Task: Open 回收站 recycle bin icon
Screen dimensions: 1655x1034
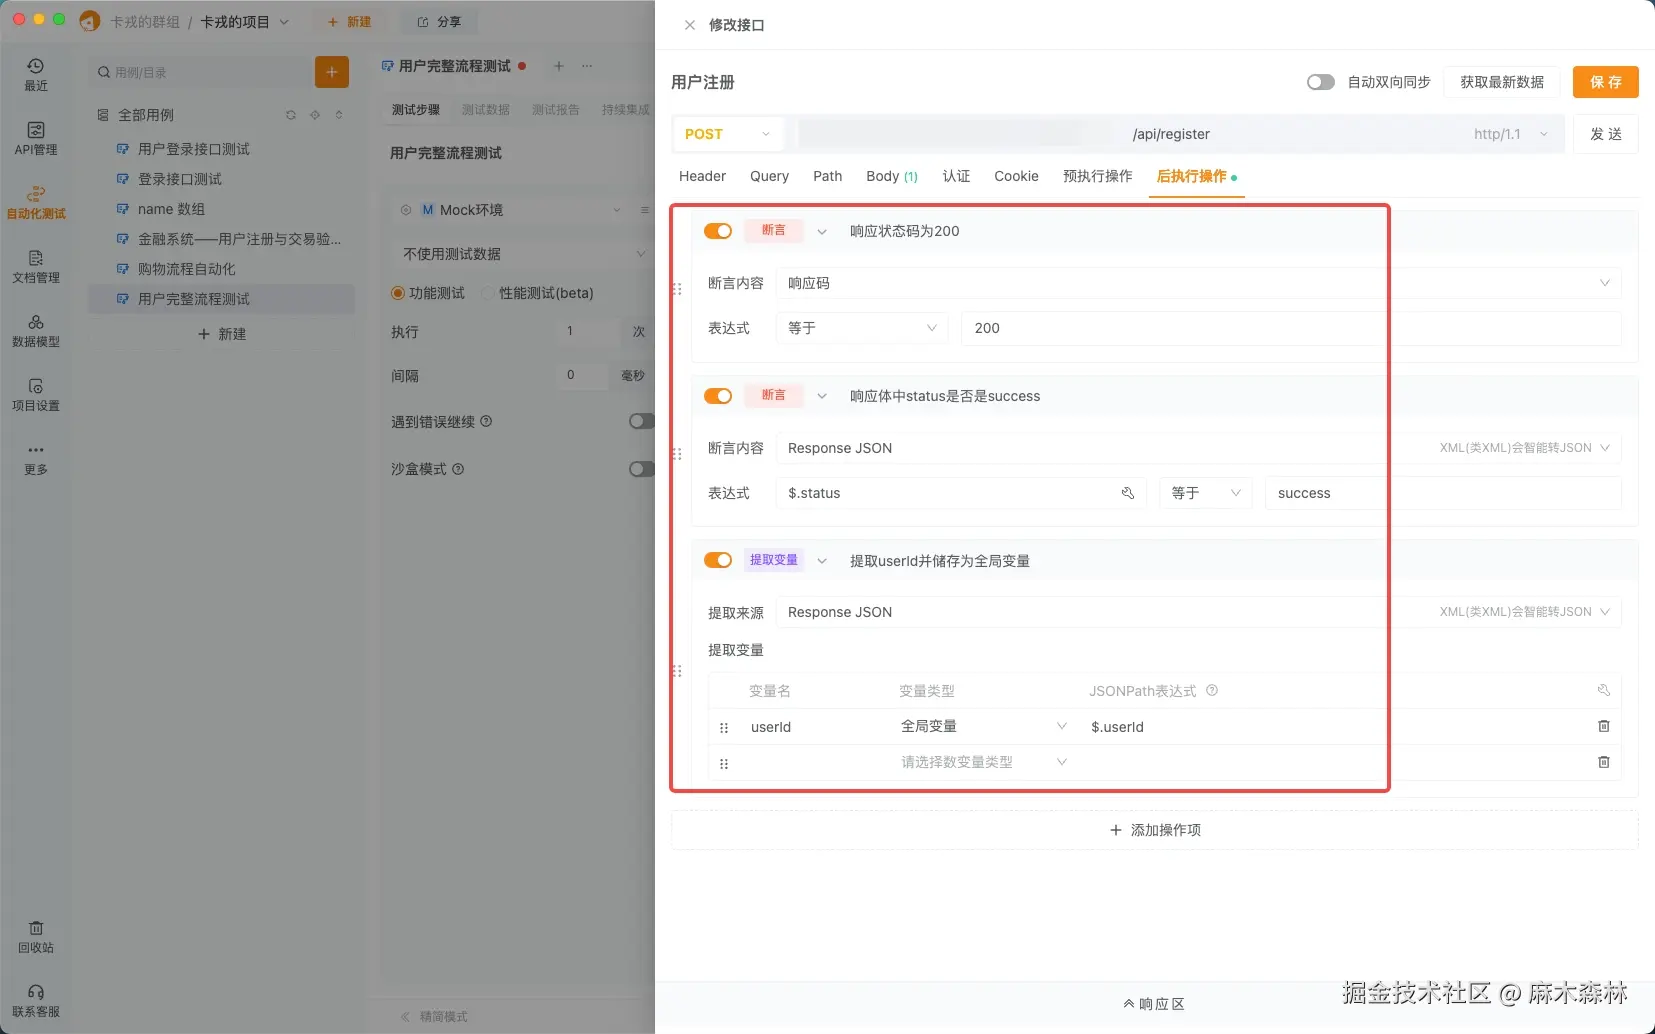Action: (x=36, y=937)
